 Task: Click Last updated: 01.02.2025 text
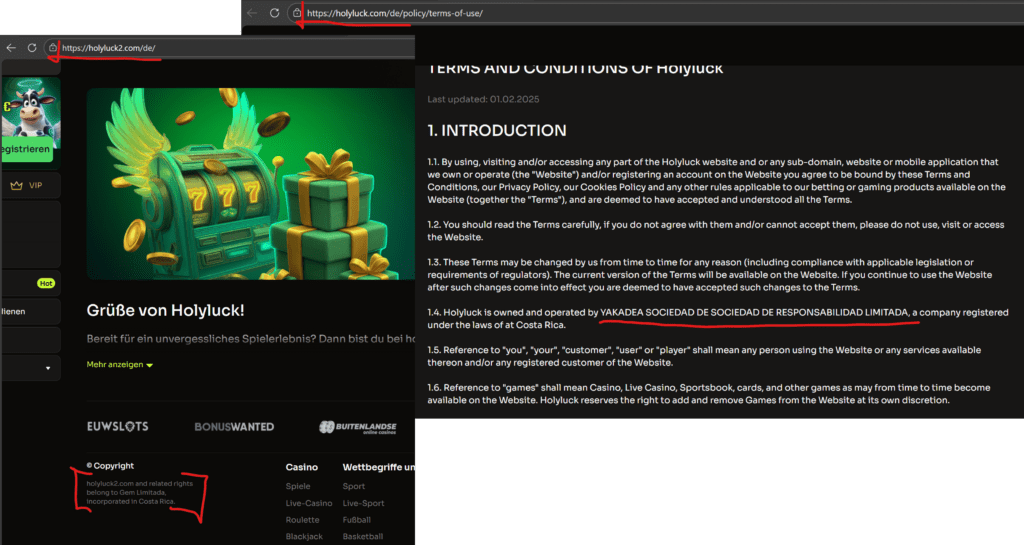coord(483,99)
